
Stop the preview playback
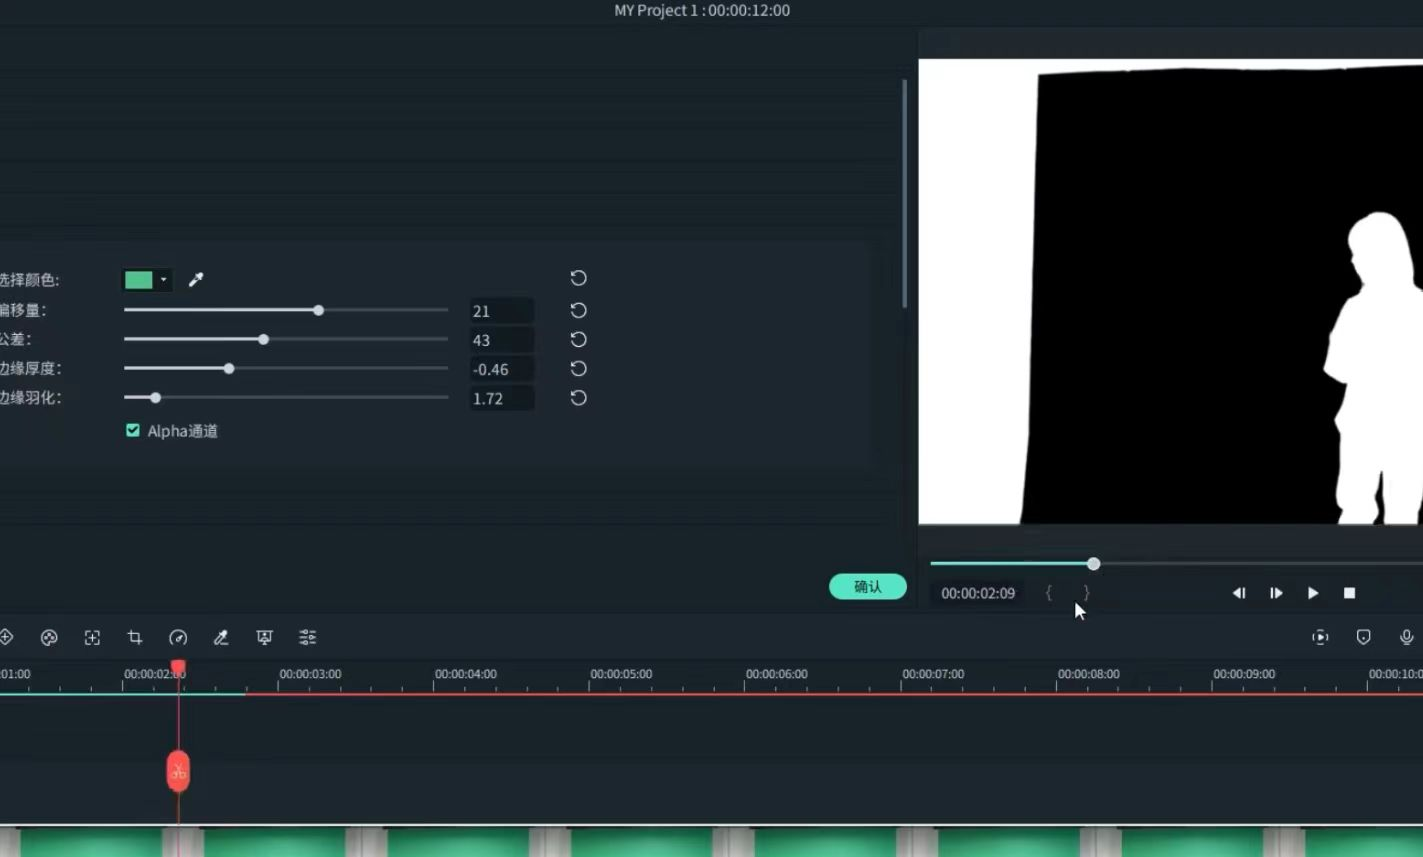1349,593
